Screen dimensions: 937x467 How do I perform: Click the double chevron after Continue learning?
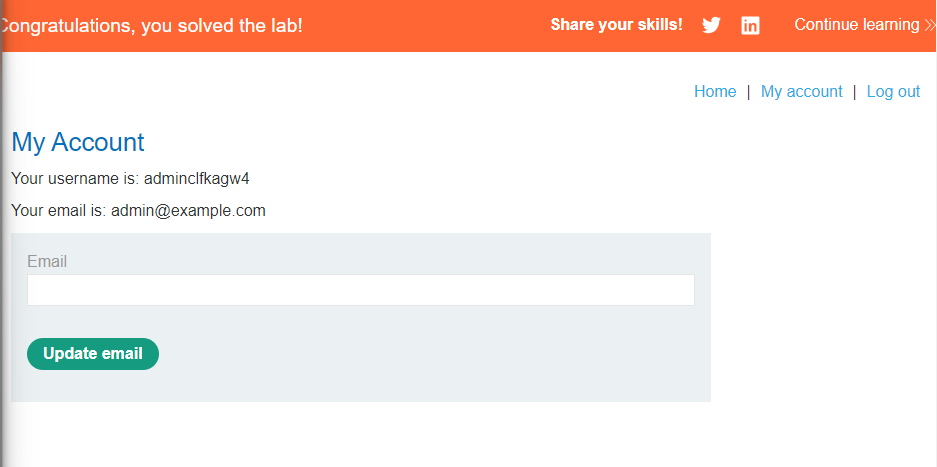pyautogui.click(x=930, y=25)
